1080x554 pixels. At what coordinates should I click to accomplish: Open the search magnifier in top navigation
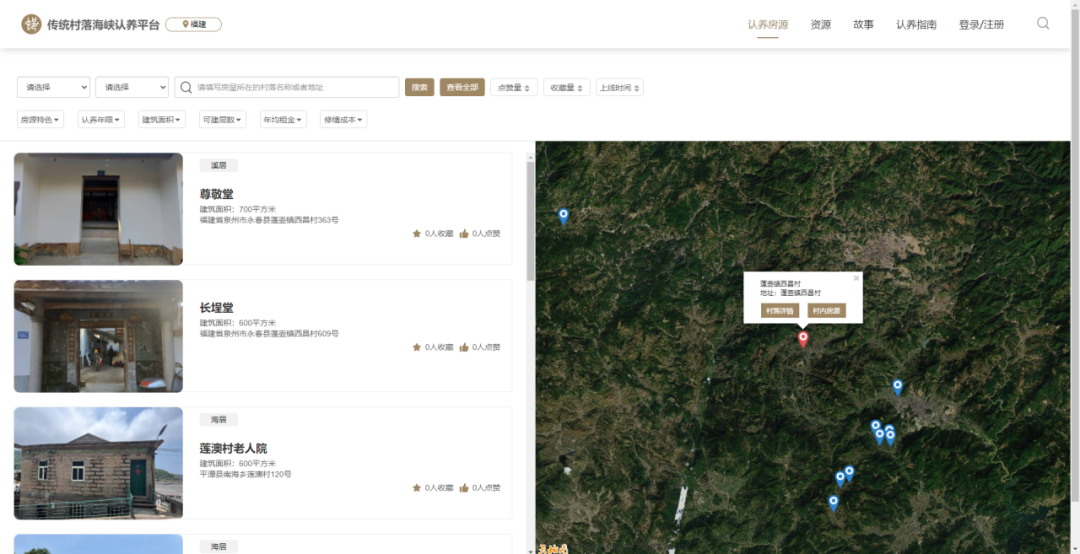tap(1043, 23)
